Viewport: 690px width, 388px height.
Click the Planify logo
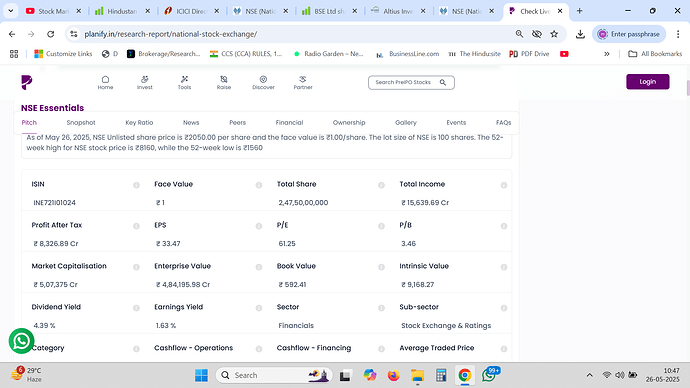(x=27, y=82)
